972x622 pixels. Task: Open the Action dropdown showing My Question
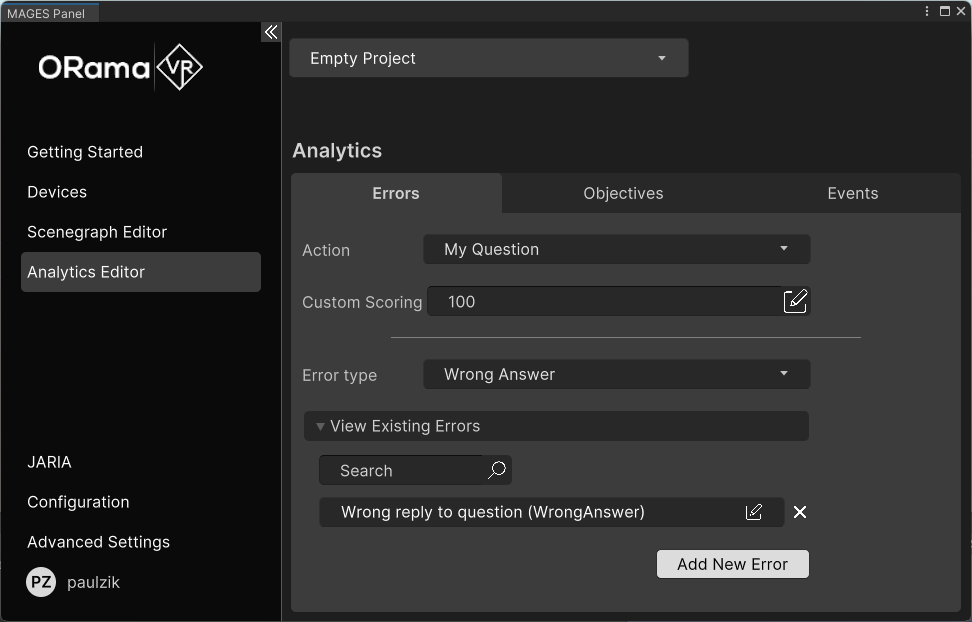616,249
